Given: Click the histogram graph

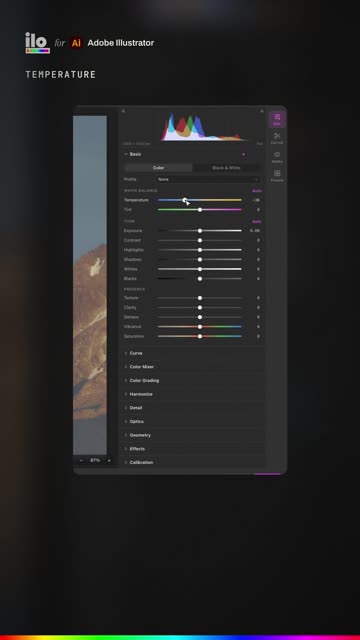Looking at the screenshot, I should coord(203,127).
